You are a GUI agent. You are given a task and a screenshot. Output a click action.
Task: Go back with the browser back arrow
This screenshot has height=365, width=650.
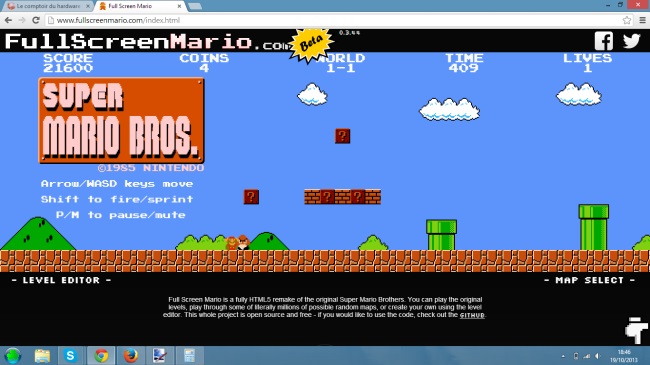point(8,20)
